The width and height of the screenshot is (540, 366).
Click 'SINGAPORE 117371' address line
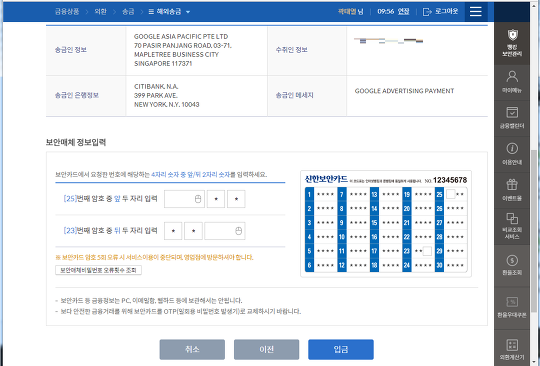pos(163,63)
